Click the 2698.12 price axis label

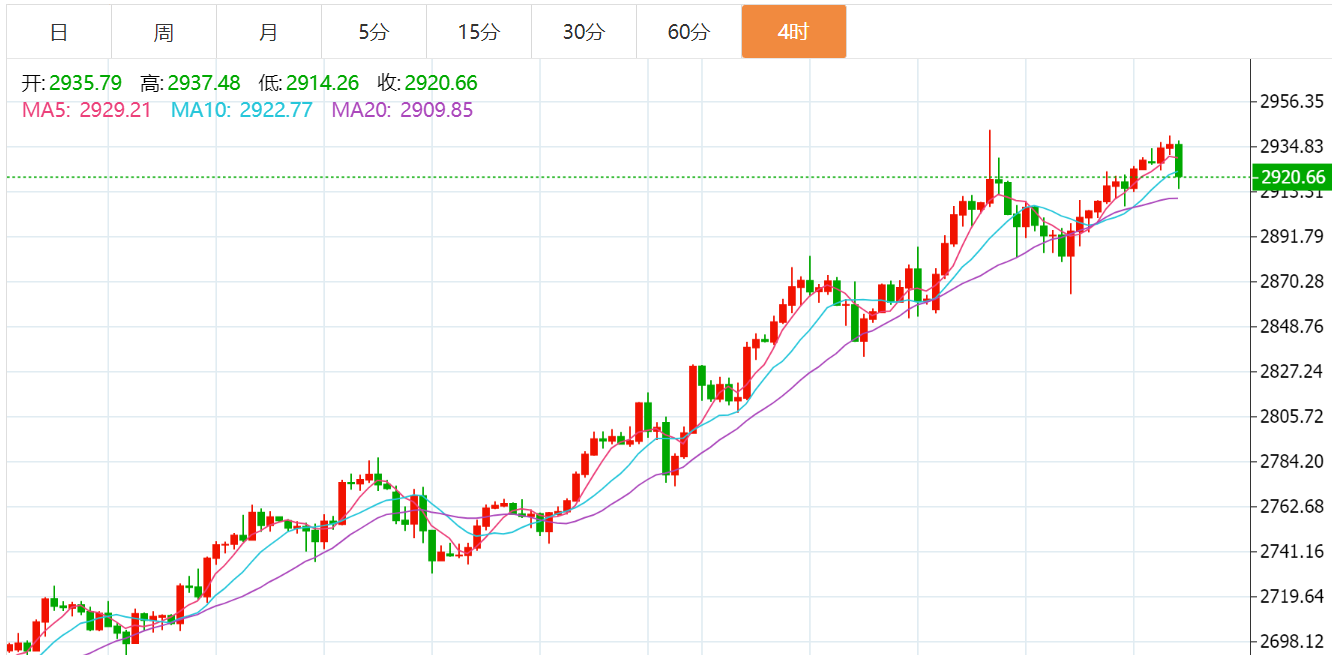coord(1293,642)
